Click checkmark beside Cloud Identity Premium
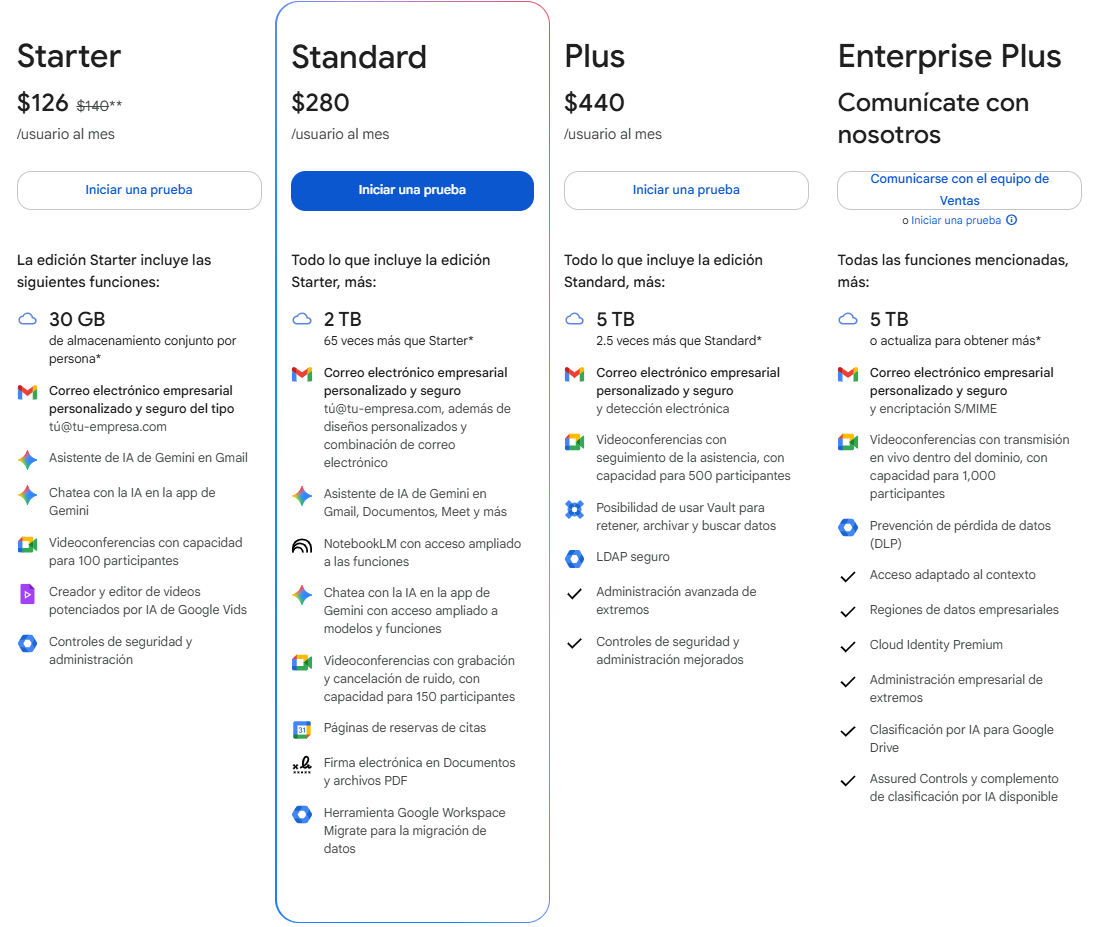 848,646
